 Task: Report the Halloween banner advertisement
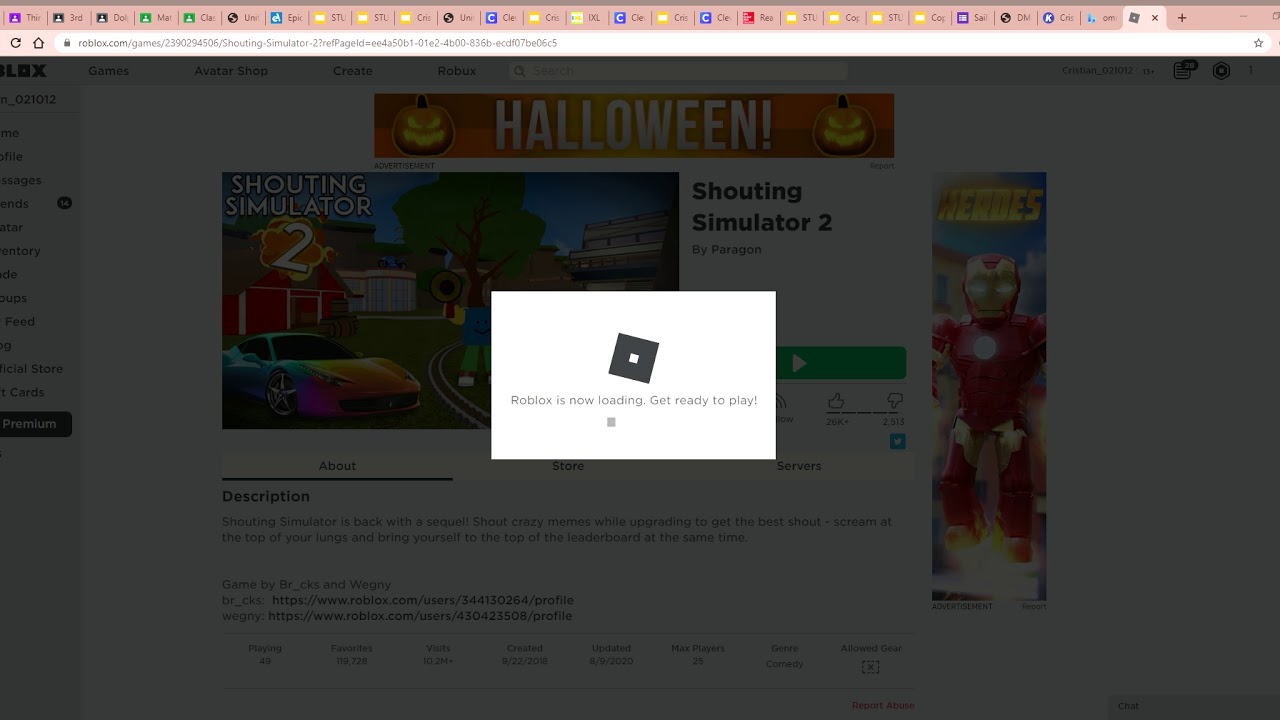(x=882, y=166)
